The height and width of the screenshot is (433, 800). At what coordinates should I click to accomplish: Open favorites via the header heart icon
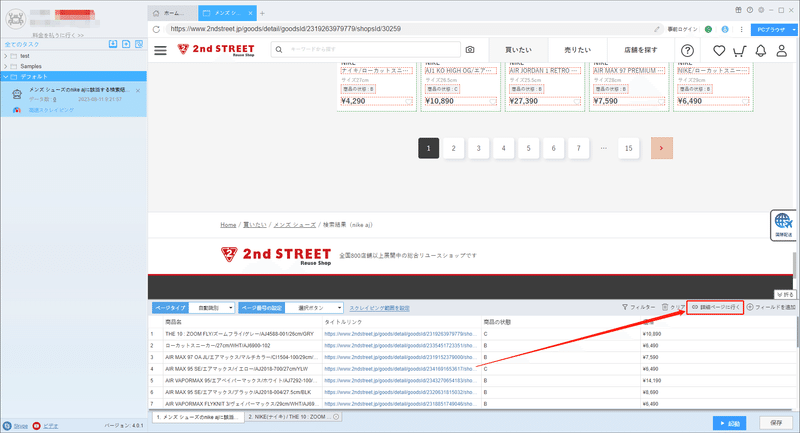[x=719, y=50]
